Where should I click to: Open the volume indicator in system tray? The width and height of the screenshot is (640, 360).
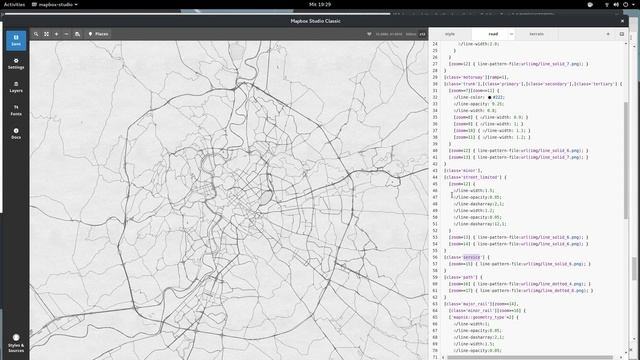pos(616,4)
